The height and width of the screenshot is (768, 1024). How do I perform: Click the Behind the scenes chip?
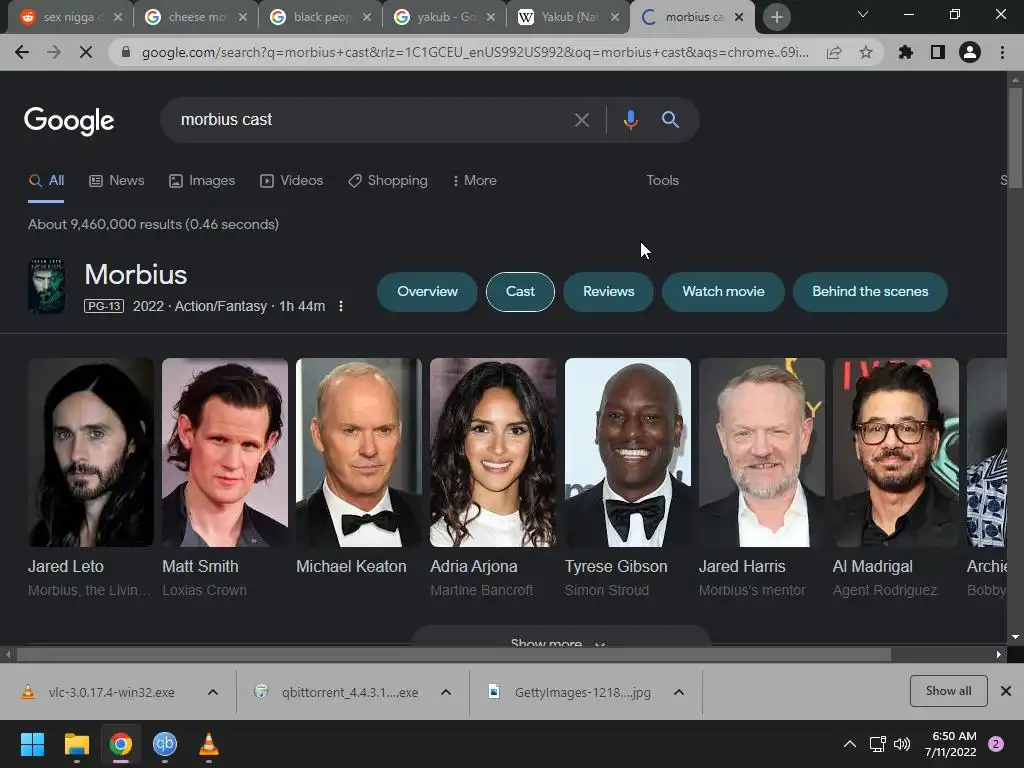[x=870, y=292]
